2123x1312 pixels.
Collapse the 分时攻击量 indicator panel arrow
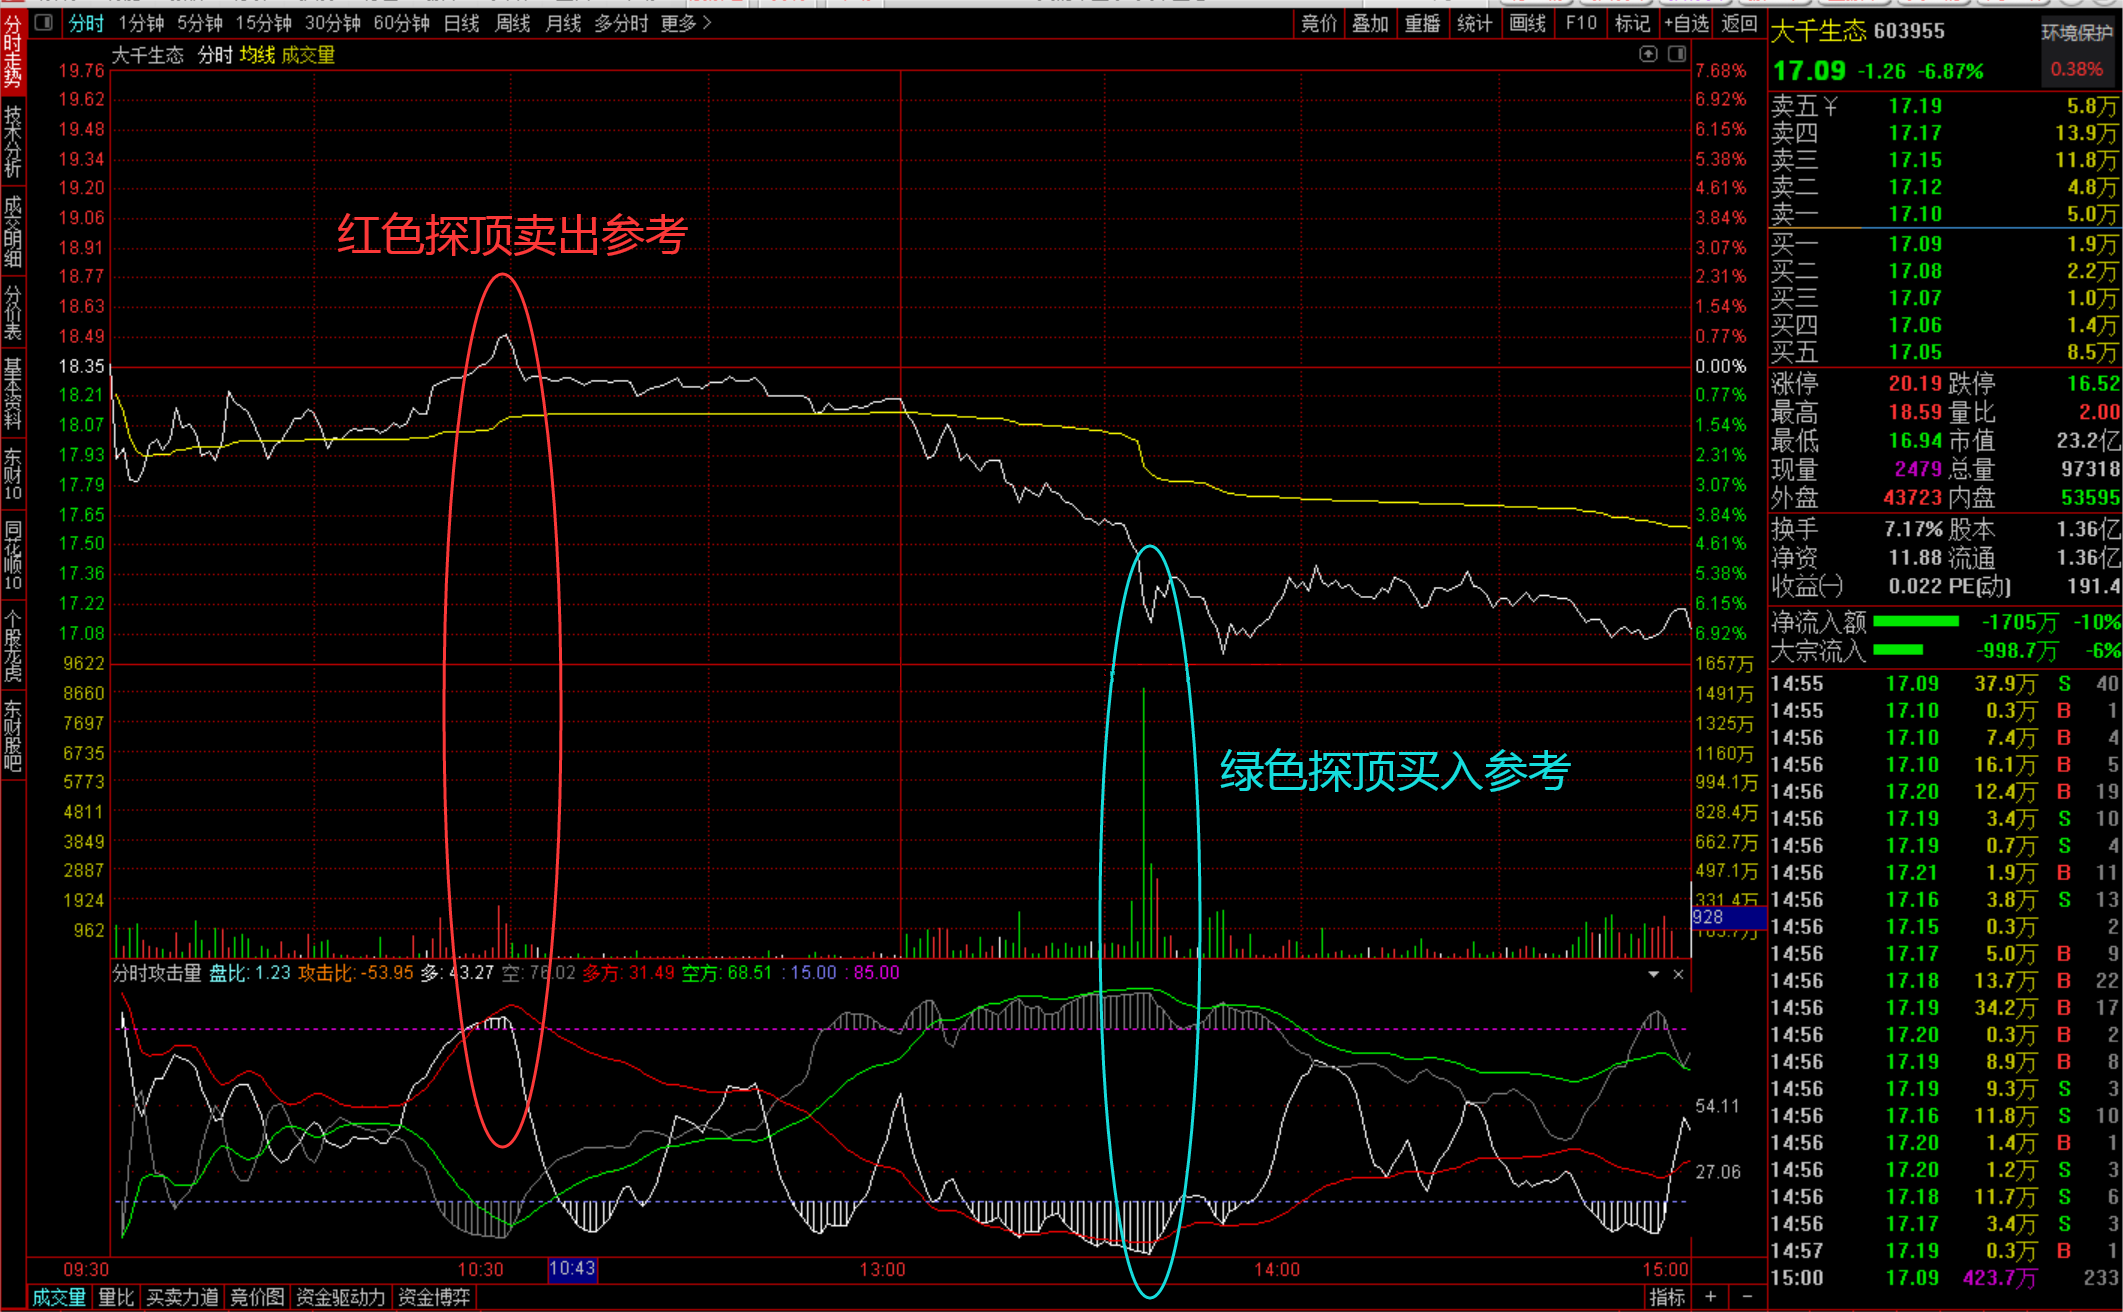[1656, 973]
